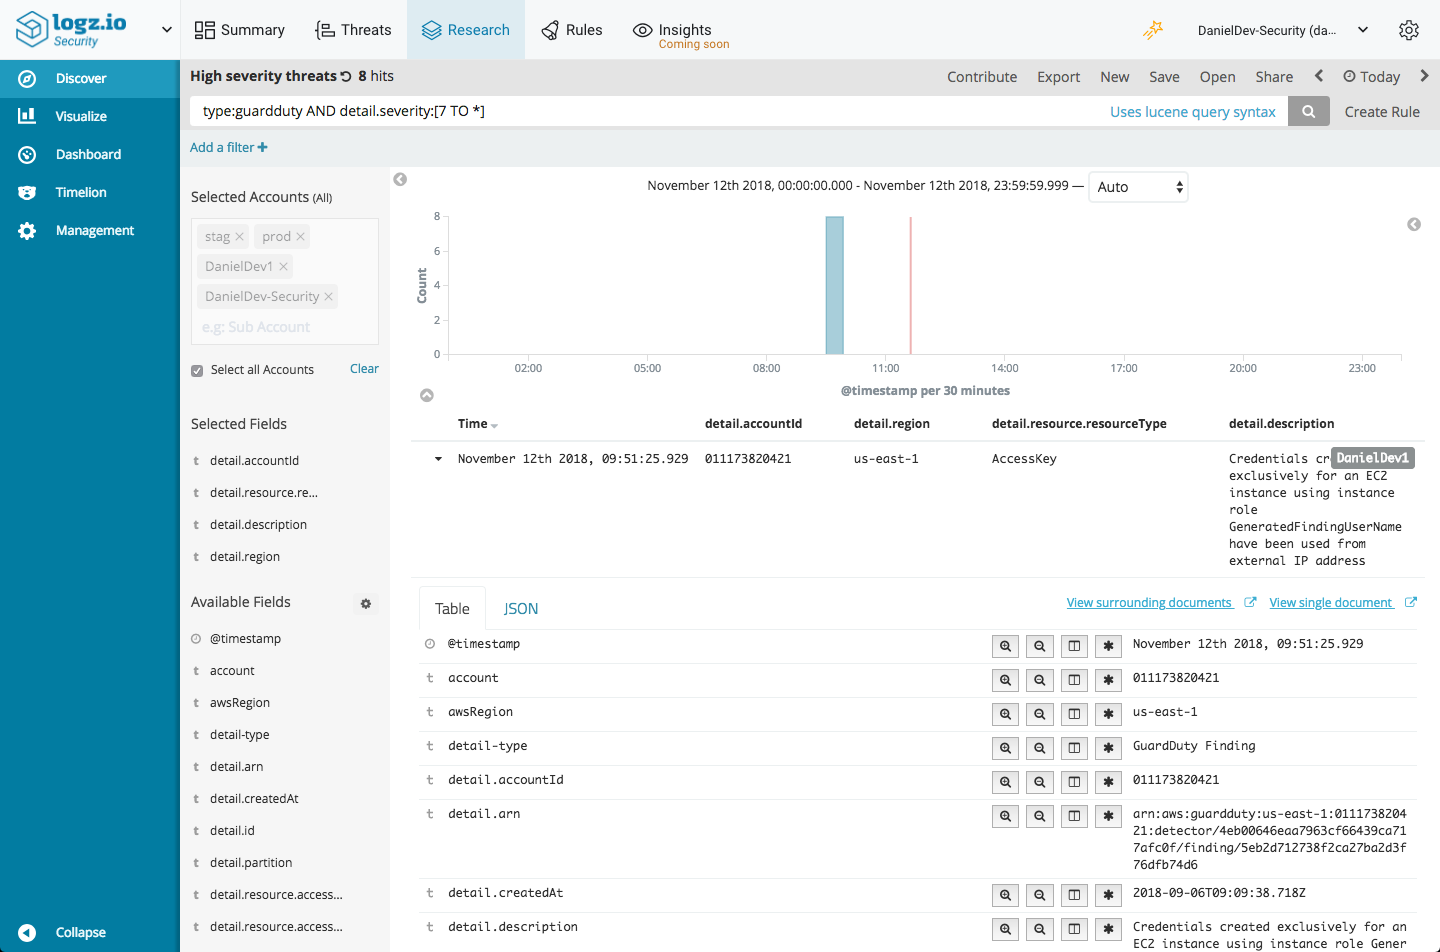Collapse the side navigation
Screen dimensions: 1440x952
click(x=62, y=932)
